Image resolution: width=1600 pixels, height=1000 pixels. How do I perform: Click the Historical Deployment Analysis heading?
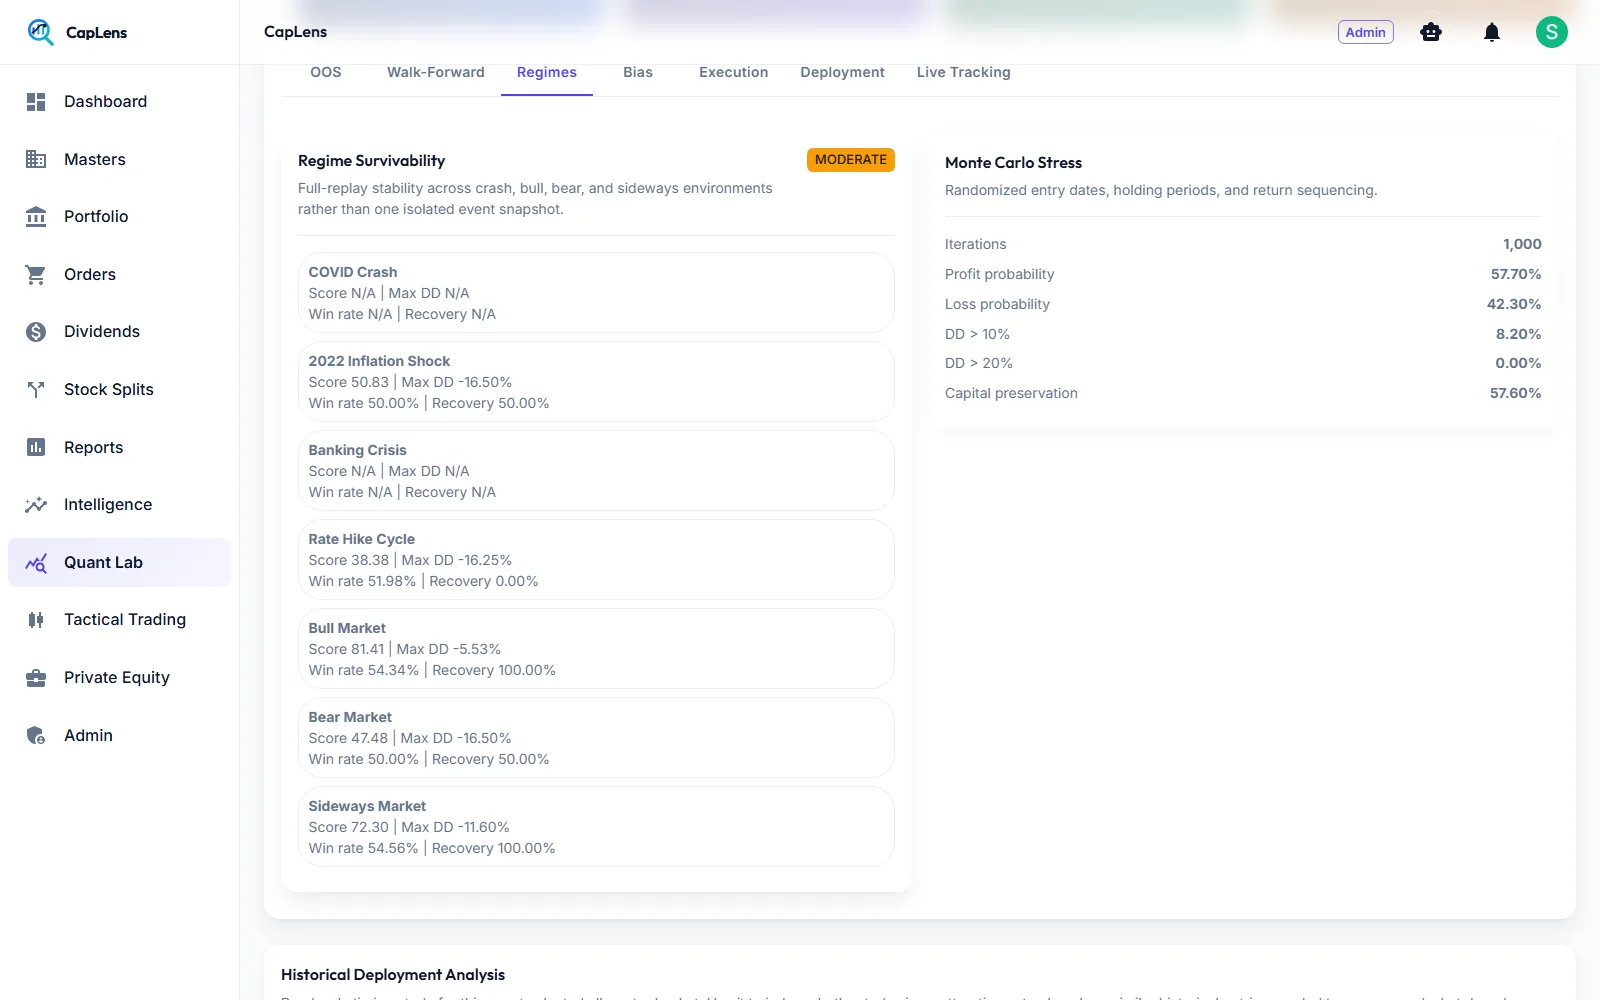(393, 975)
